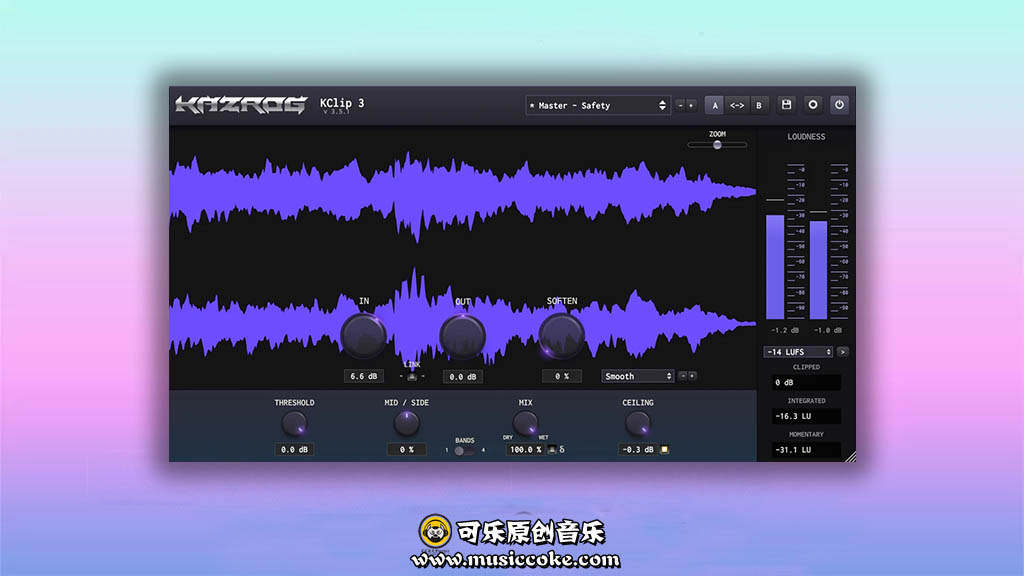This screenshot has height=576, width=1024.
Task: Select the B comparison state
Action: coord(759,105)
